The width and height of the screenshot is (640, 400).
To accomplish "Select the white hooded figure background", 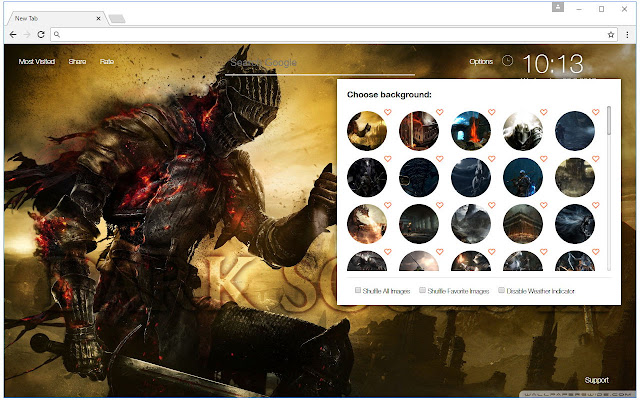I will coord(523,131).
